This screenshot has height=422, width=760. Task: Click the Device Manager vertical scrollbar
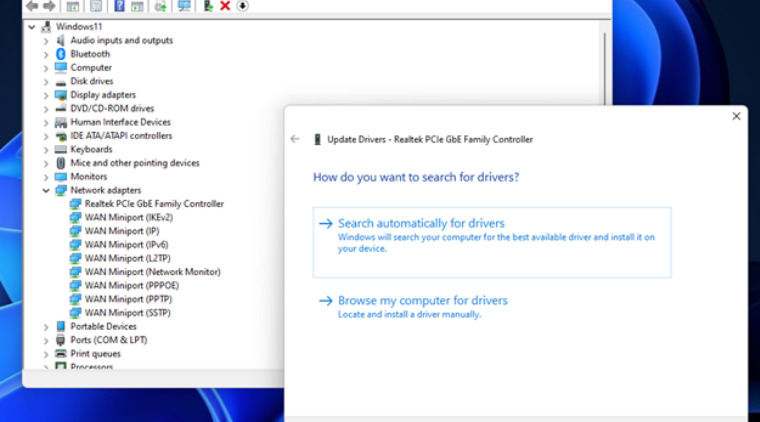coord(604,69)
